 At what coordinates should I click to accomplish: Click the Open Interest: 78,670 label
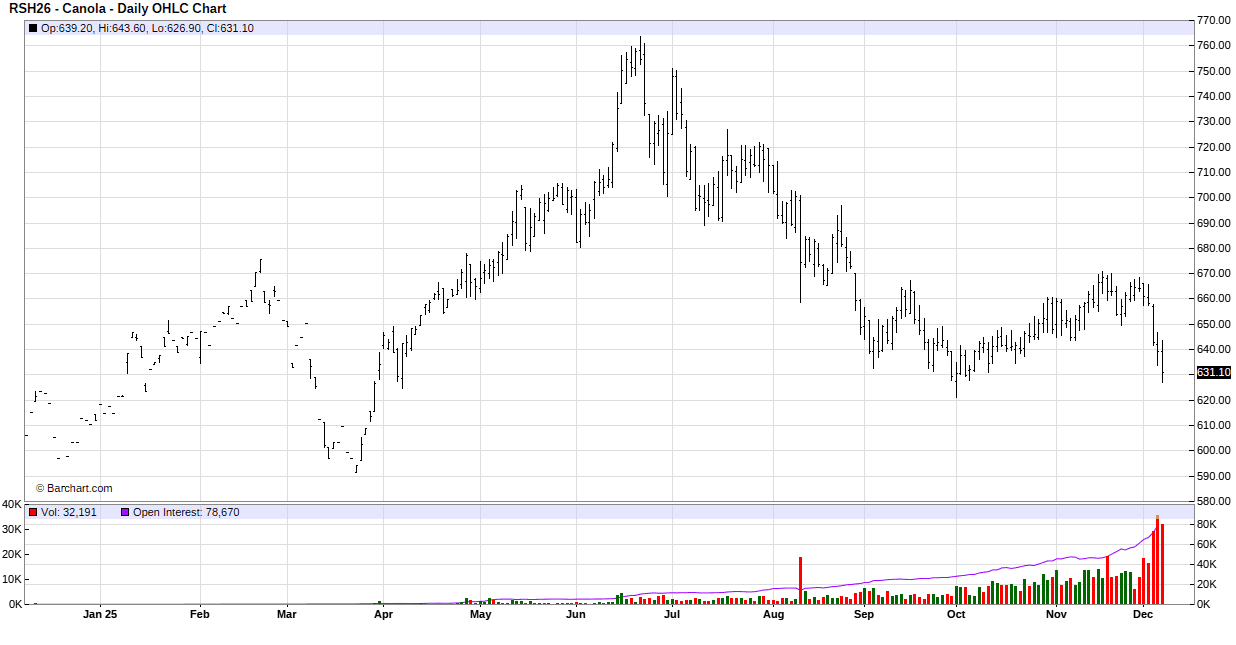coord(186,512)
